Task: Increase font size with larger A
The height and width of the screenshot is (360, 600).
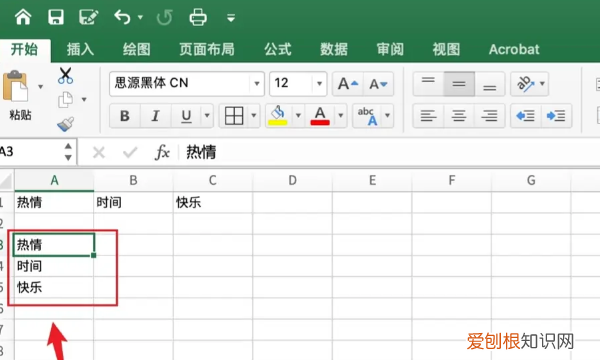Action: [x=348, y=84]
